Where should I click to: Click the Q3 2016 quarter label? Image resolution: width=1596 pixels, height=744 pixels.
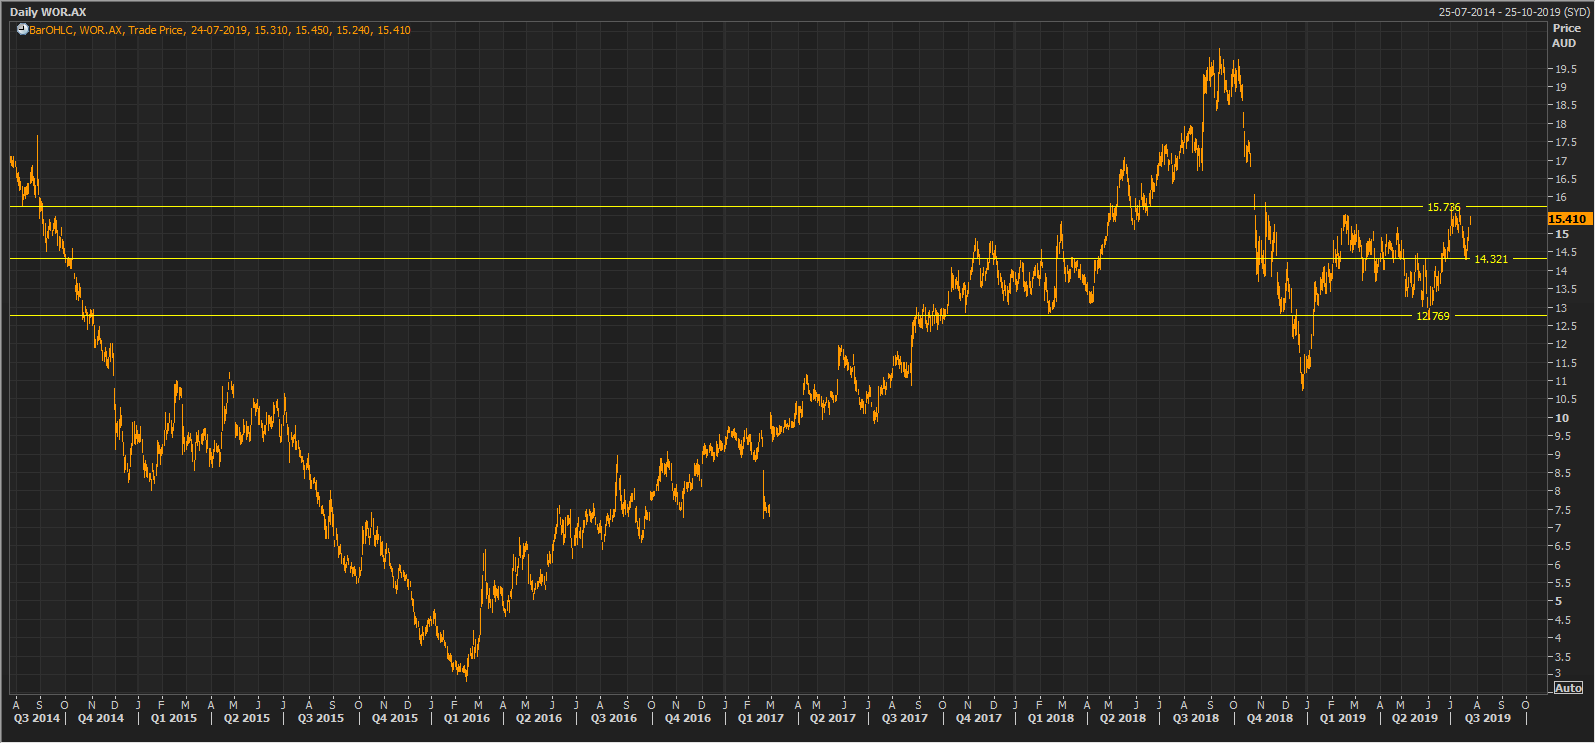click(614, 718)
